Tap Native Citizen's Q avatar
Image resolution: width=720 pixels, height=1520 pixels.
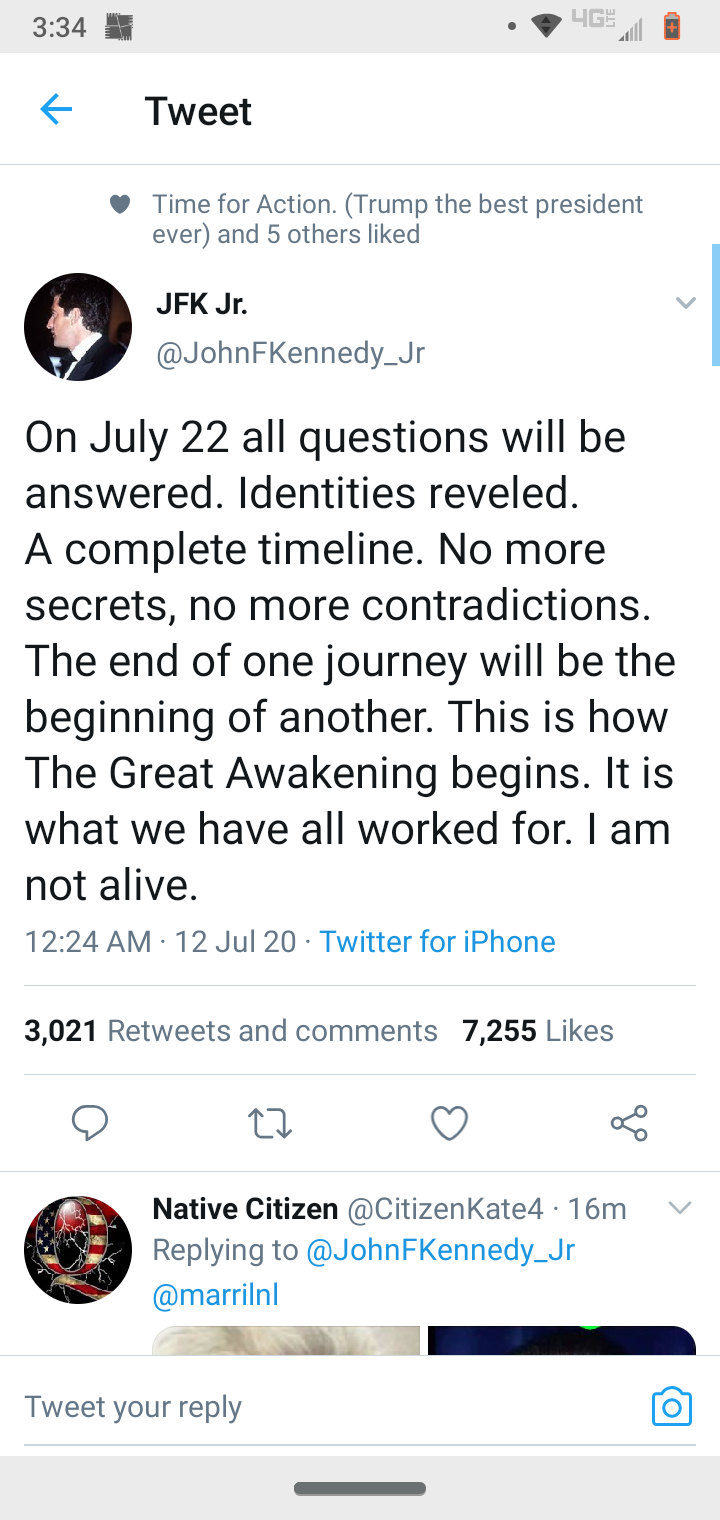[78, 1249]
